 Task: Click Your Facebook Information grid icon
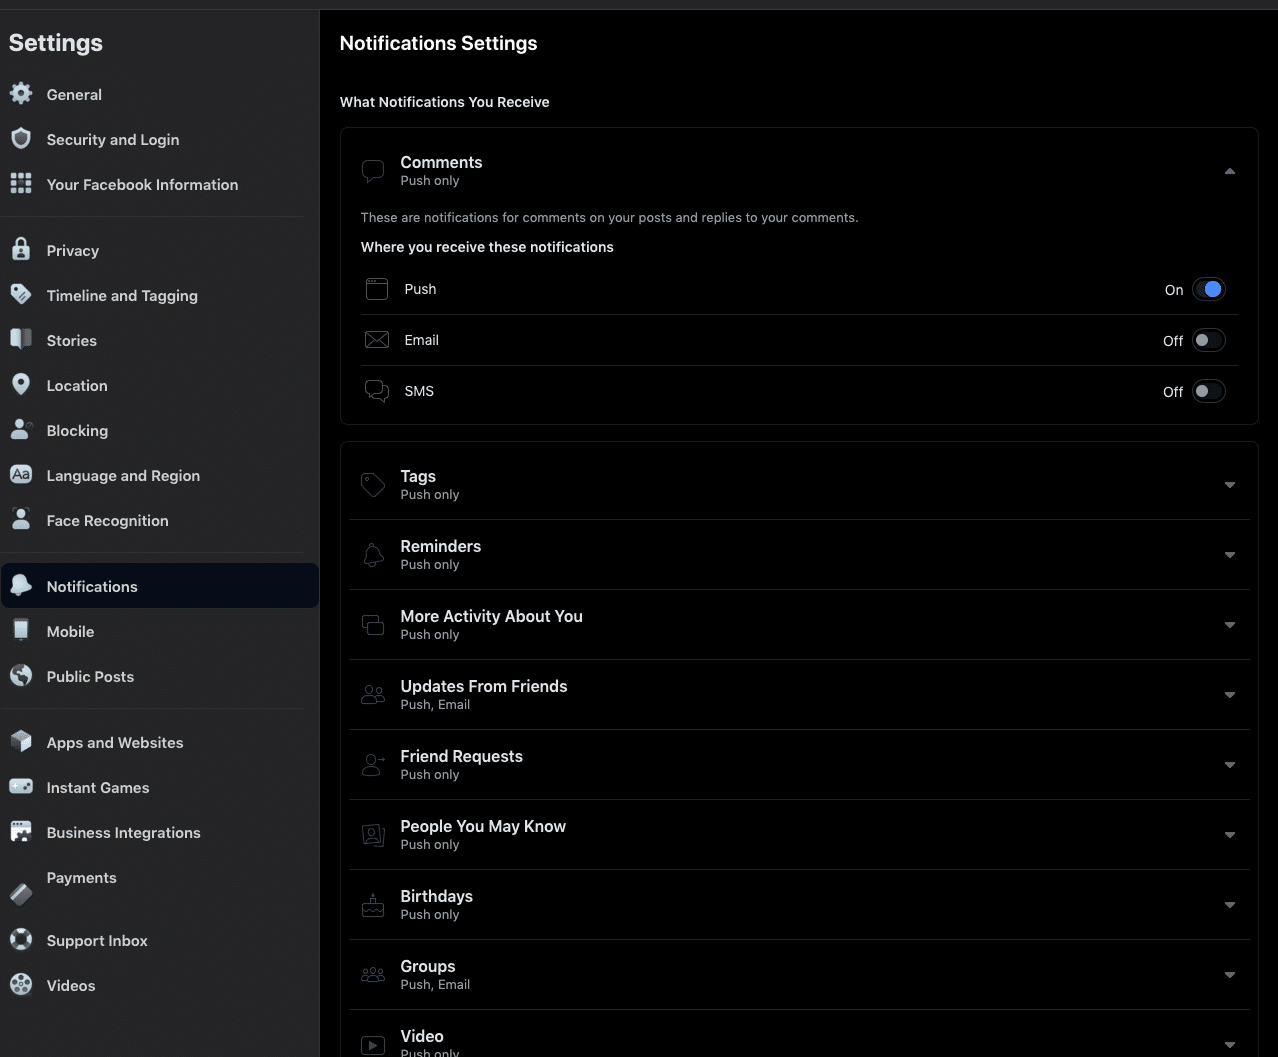coord(21,184)
